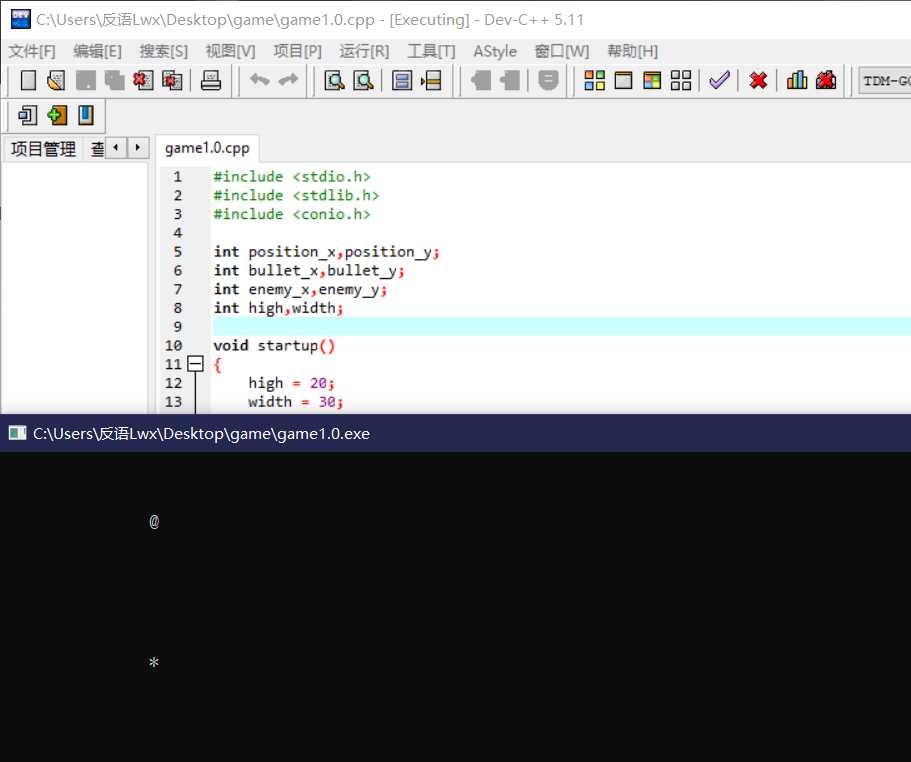Click the high = 20 code line
This screenshot has height=762, width=911.
(x=292, y=383)
